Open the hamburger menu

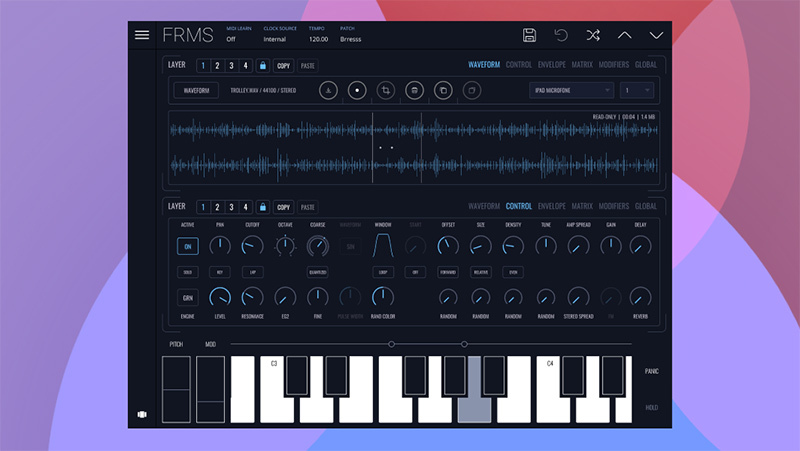coord(142,35)
